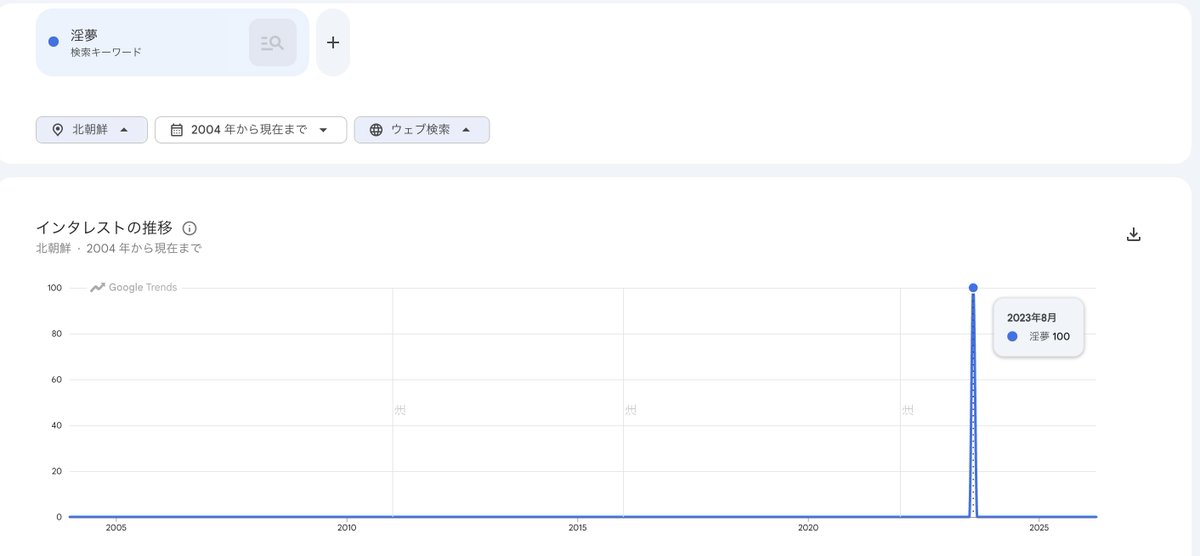
Task: Click the 淫夢 100 value in the tooltip
Action: (1049, 337)
